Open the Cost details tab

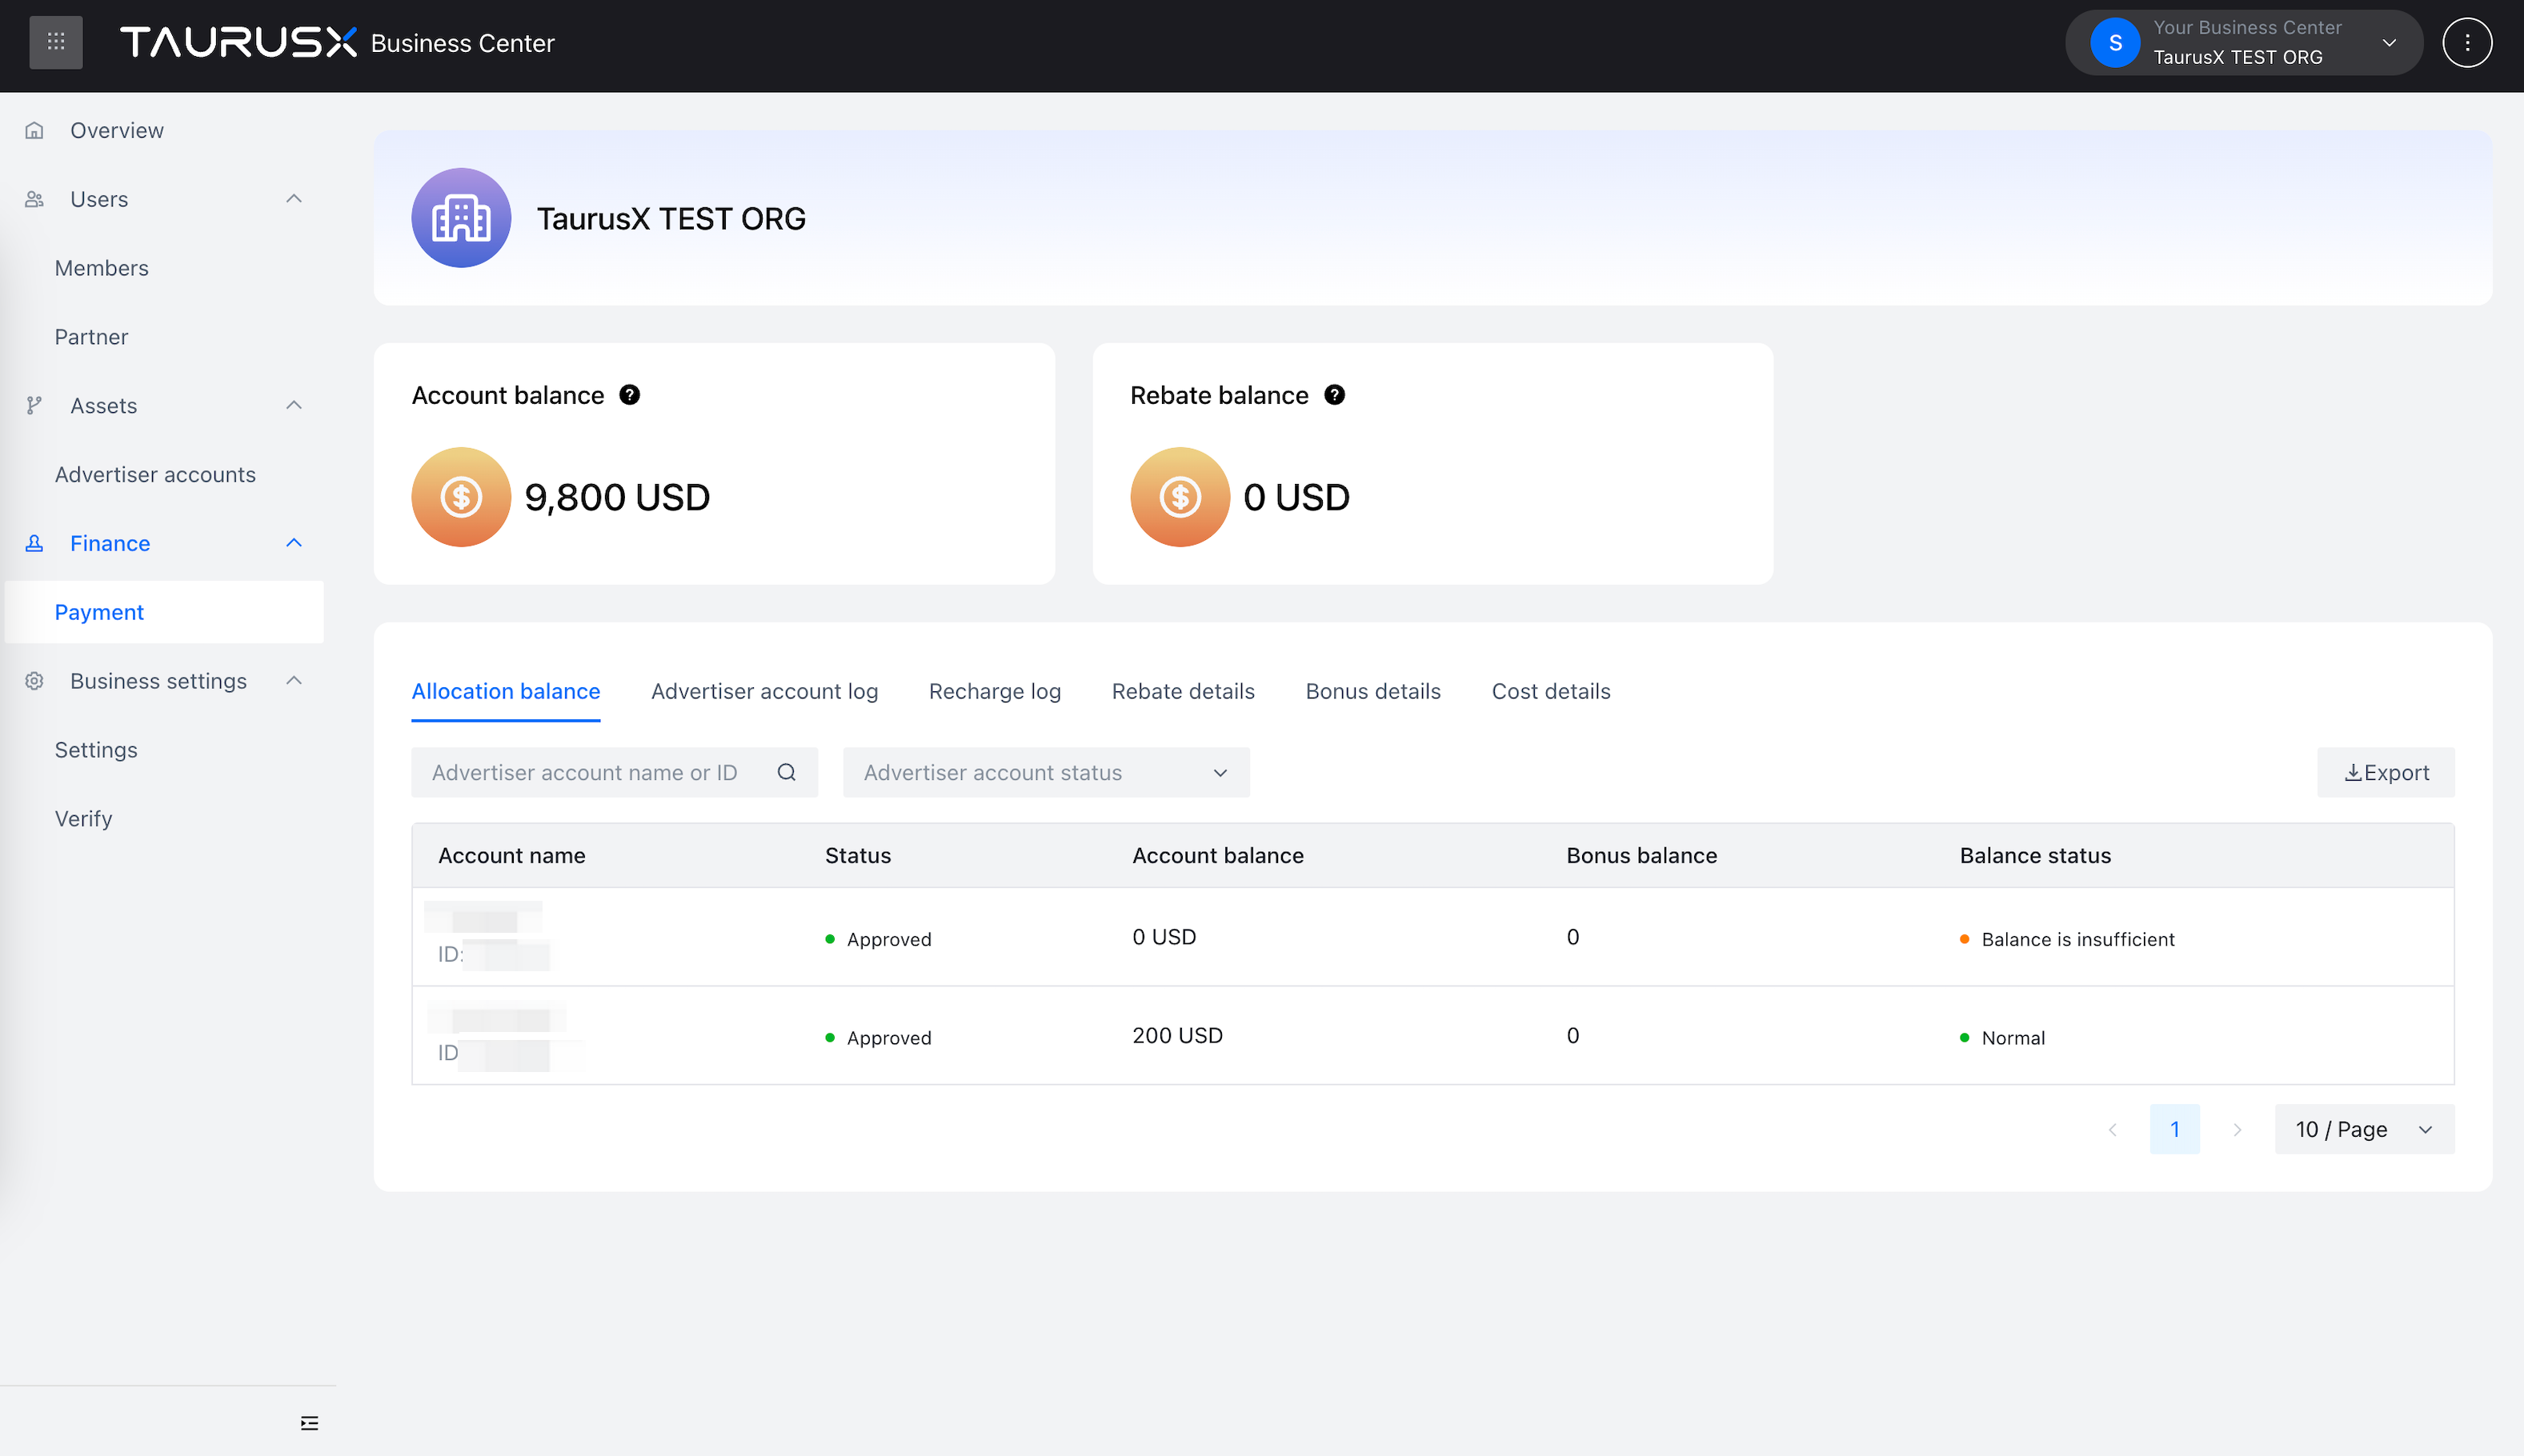click(1551, 691)
